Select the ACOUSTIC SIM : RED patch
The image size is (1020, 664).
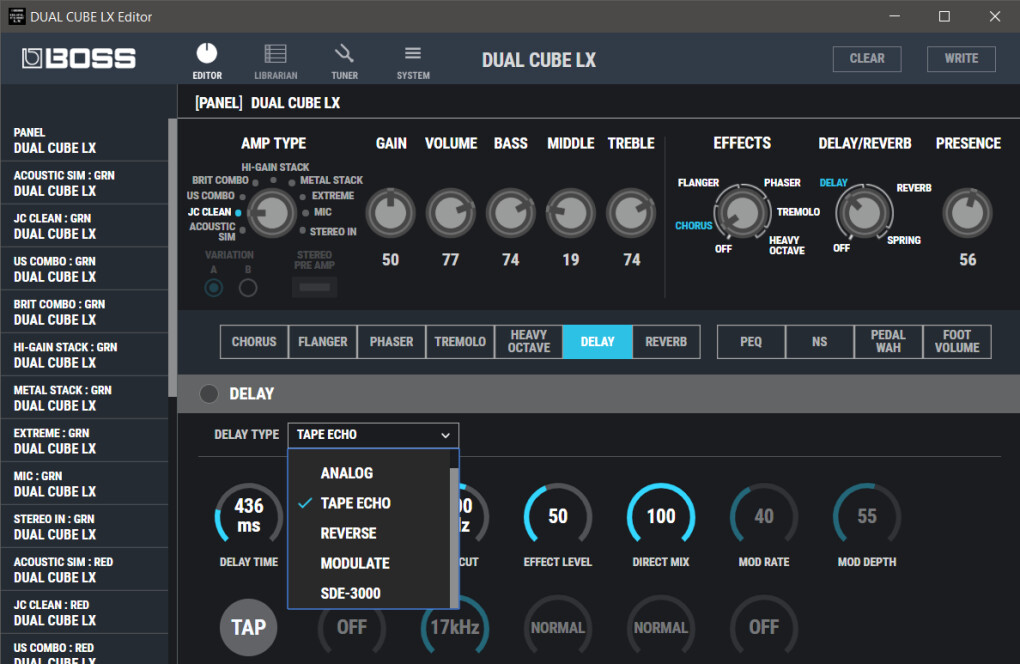pos(84,569)
